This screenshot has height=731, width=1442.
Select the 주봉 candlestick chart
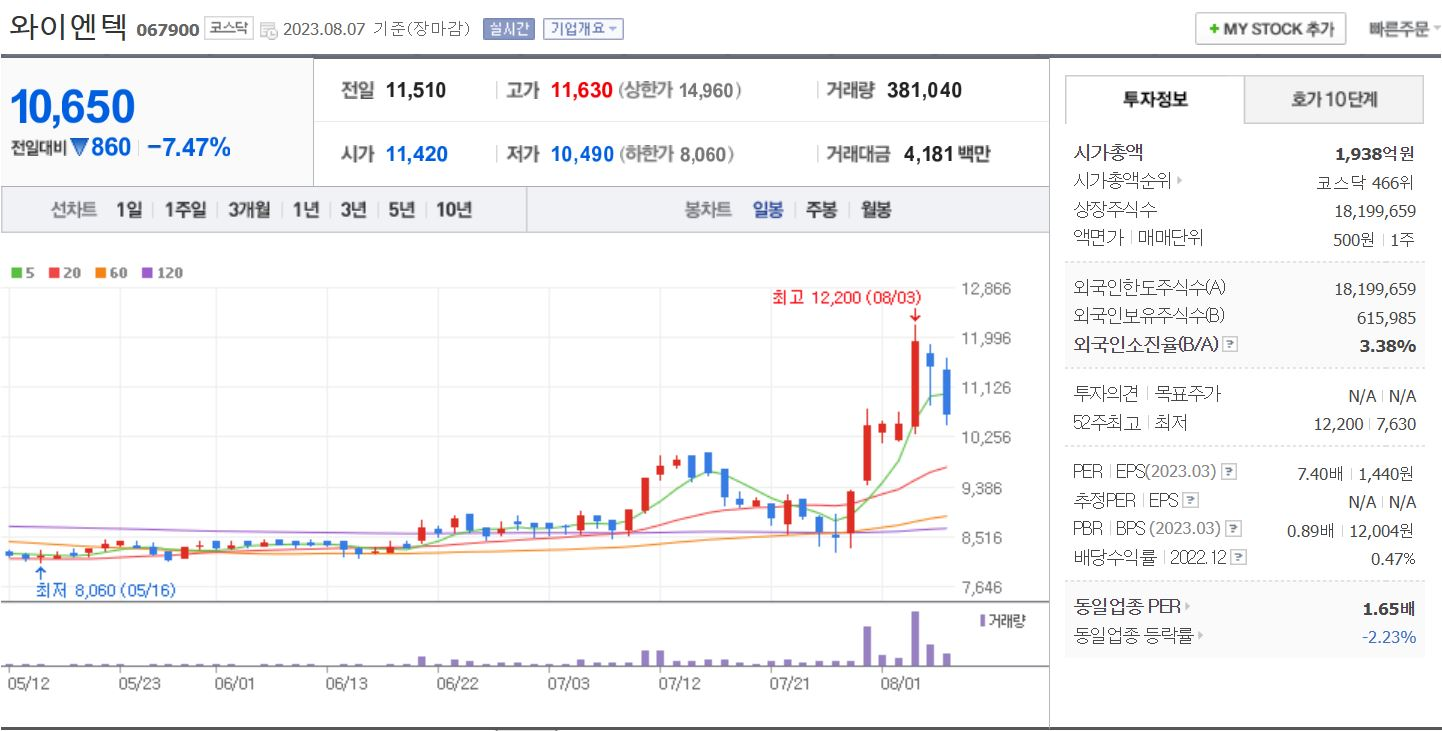coord(821,210)
